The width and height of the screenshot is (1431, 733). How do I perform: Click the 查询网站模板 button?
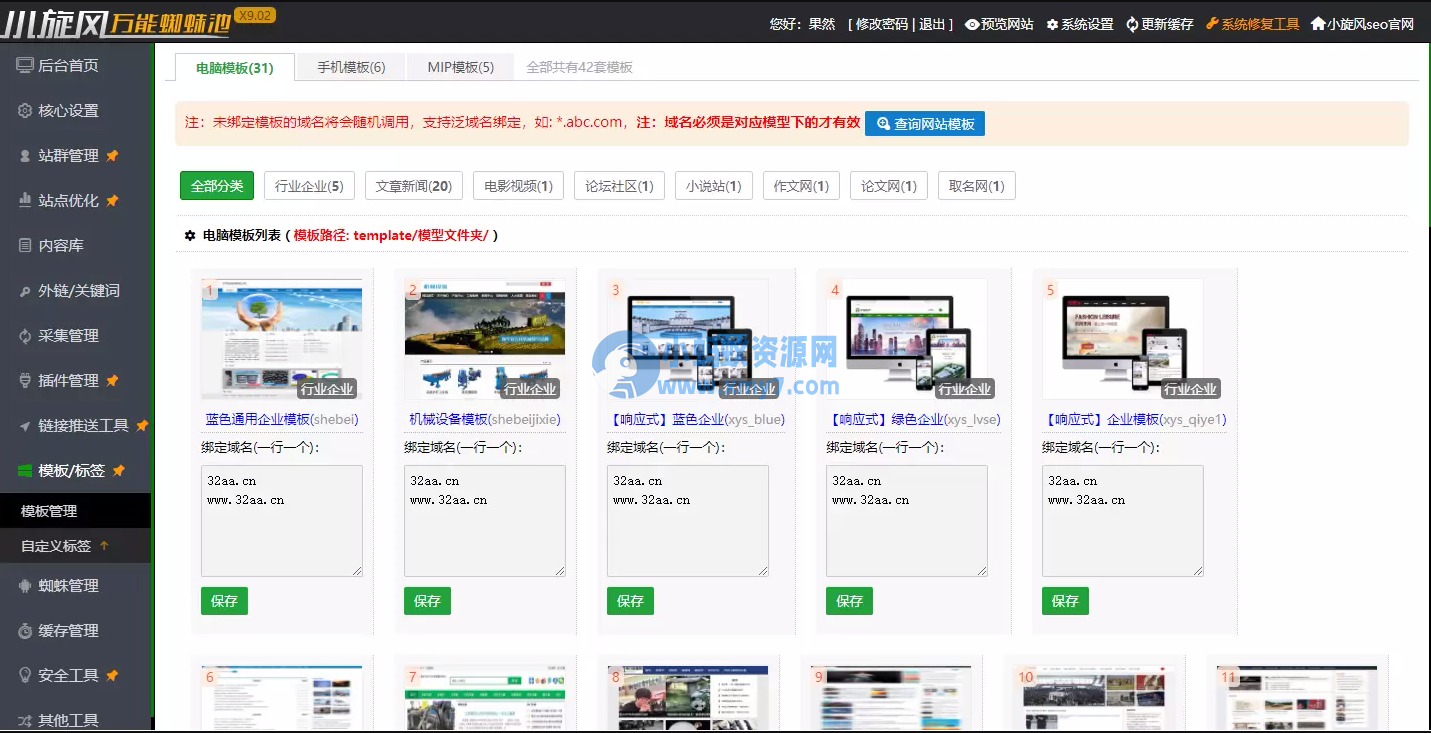click(923, 124)
